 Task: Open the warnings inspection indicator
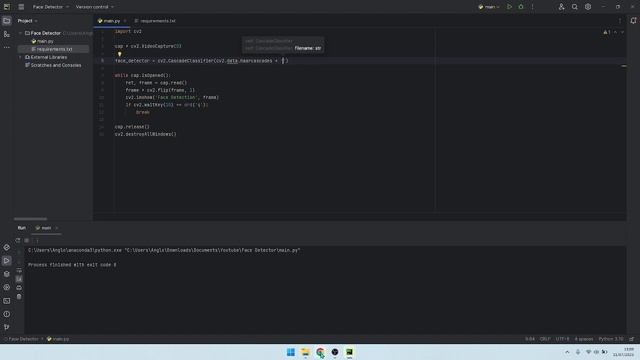[x=607, y=32]
